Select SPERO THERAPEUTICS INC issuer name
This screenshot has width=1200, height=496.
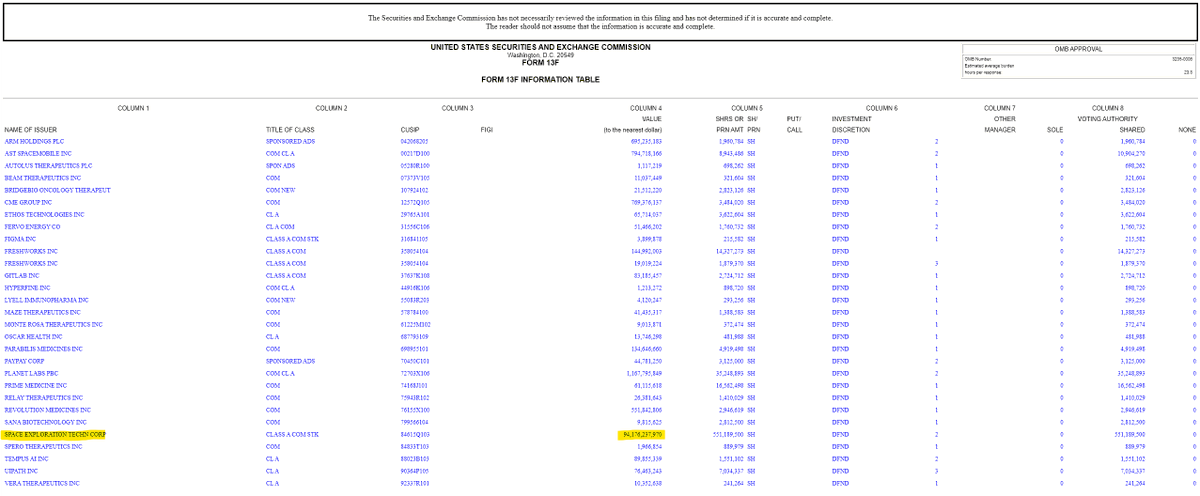click(x=43, y=446)
